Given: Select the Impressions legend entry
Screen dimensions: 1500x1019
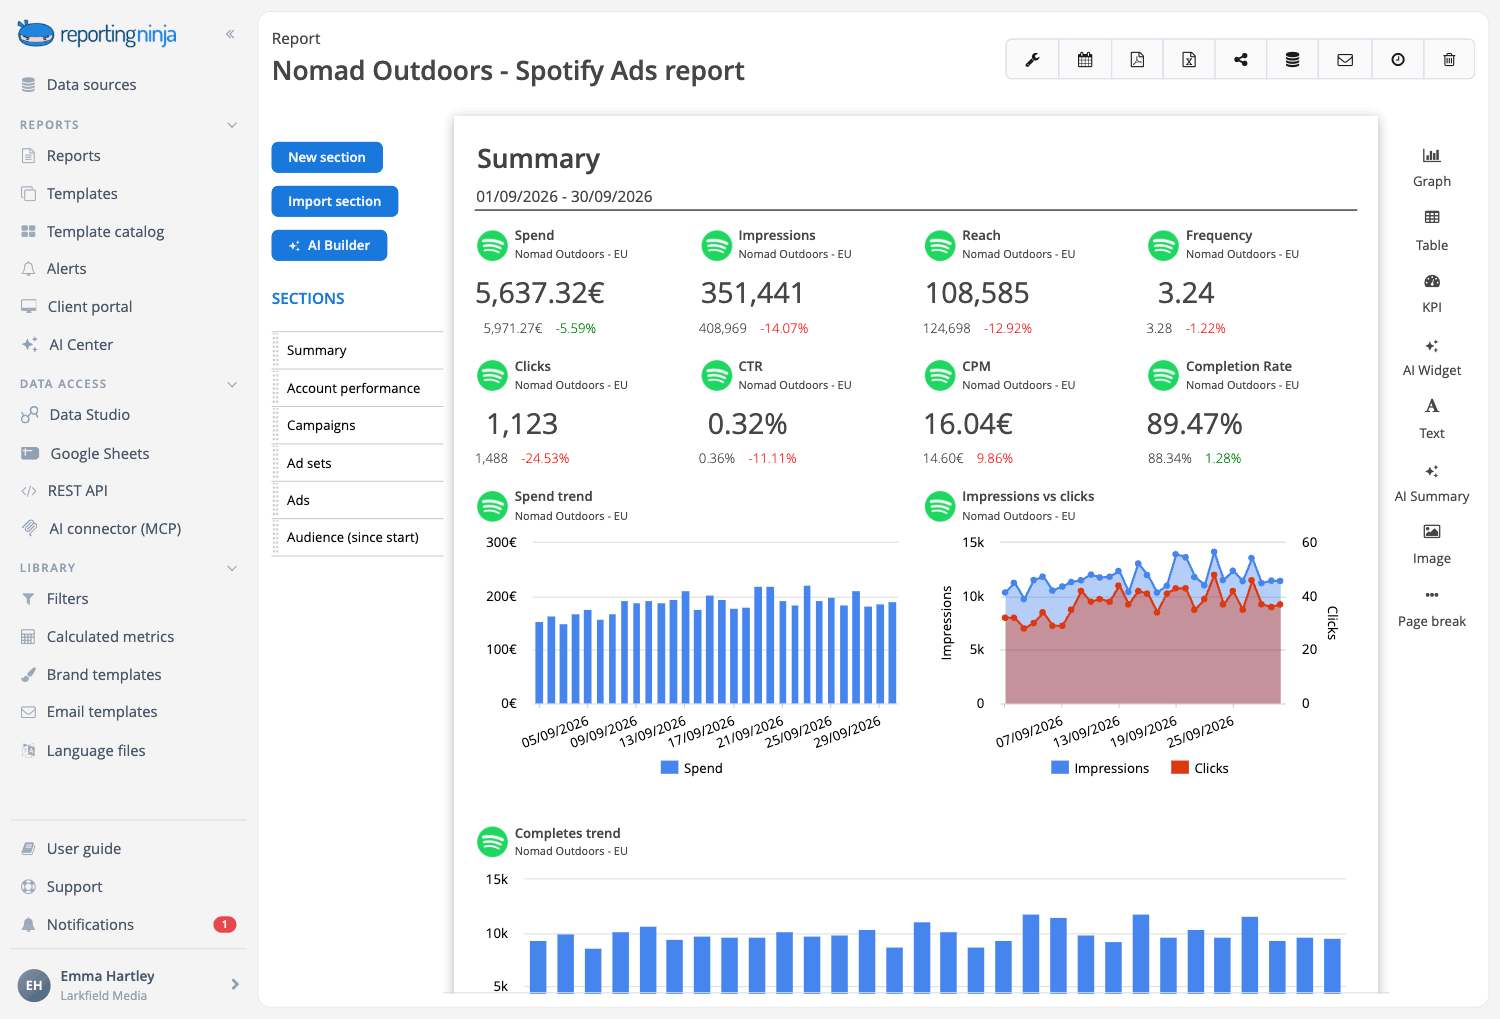Looking at the screenshot, I should pos(1100,768).
